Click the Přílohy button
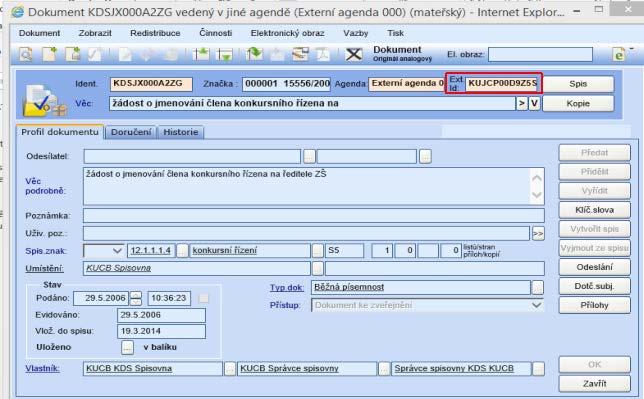 594,305
